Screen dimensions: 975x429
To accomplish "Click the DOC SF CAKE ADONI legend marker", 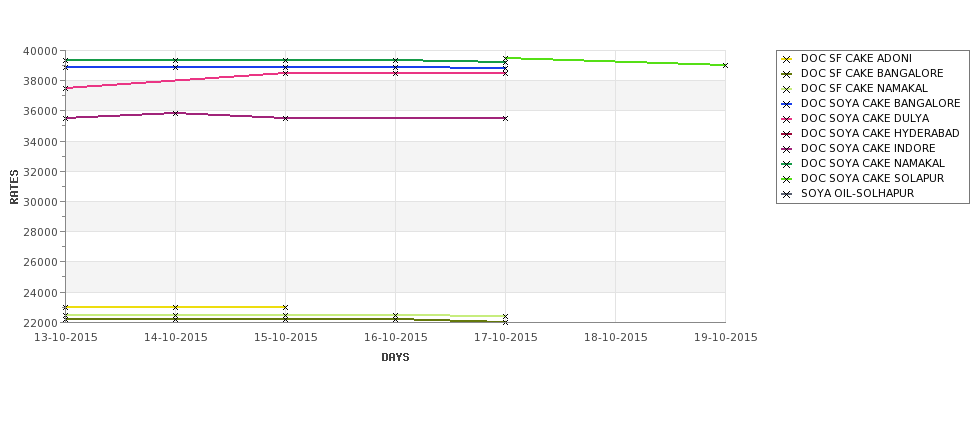I will 786,59.
